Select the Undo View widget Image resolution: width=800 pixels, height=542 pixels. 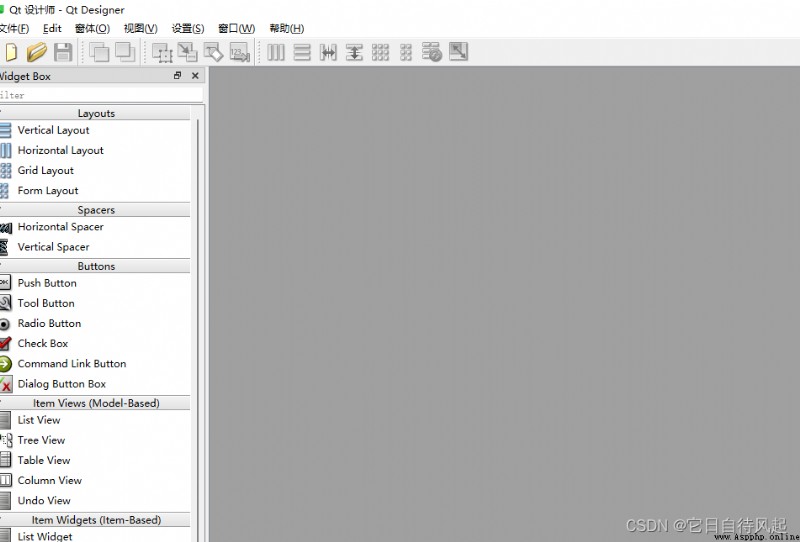(x=95, y=501)
